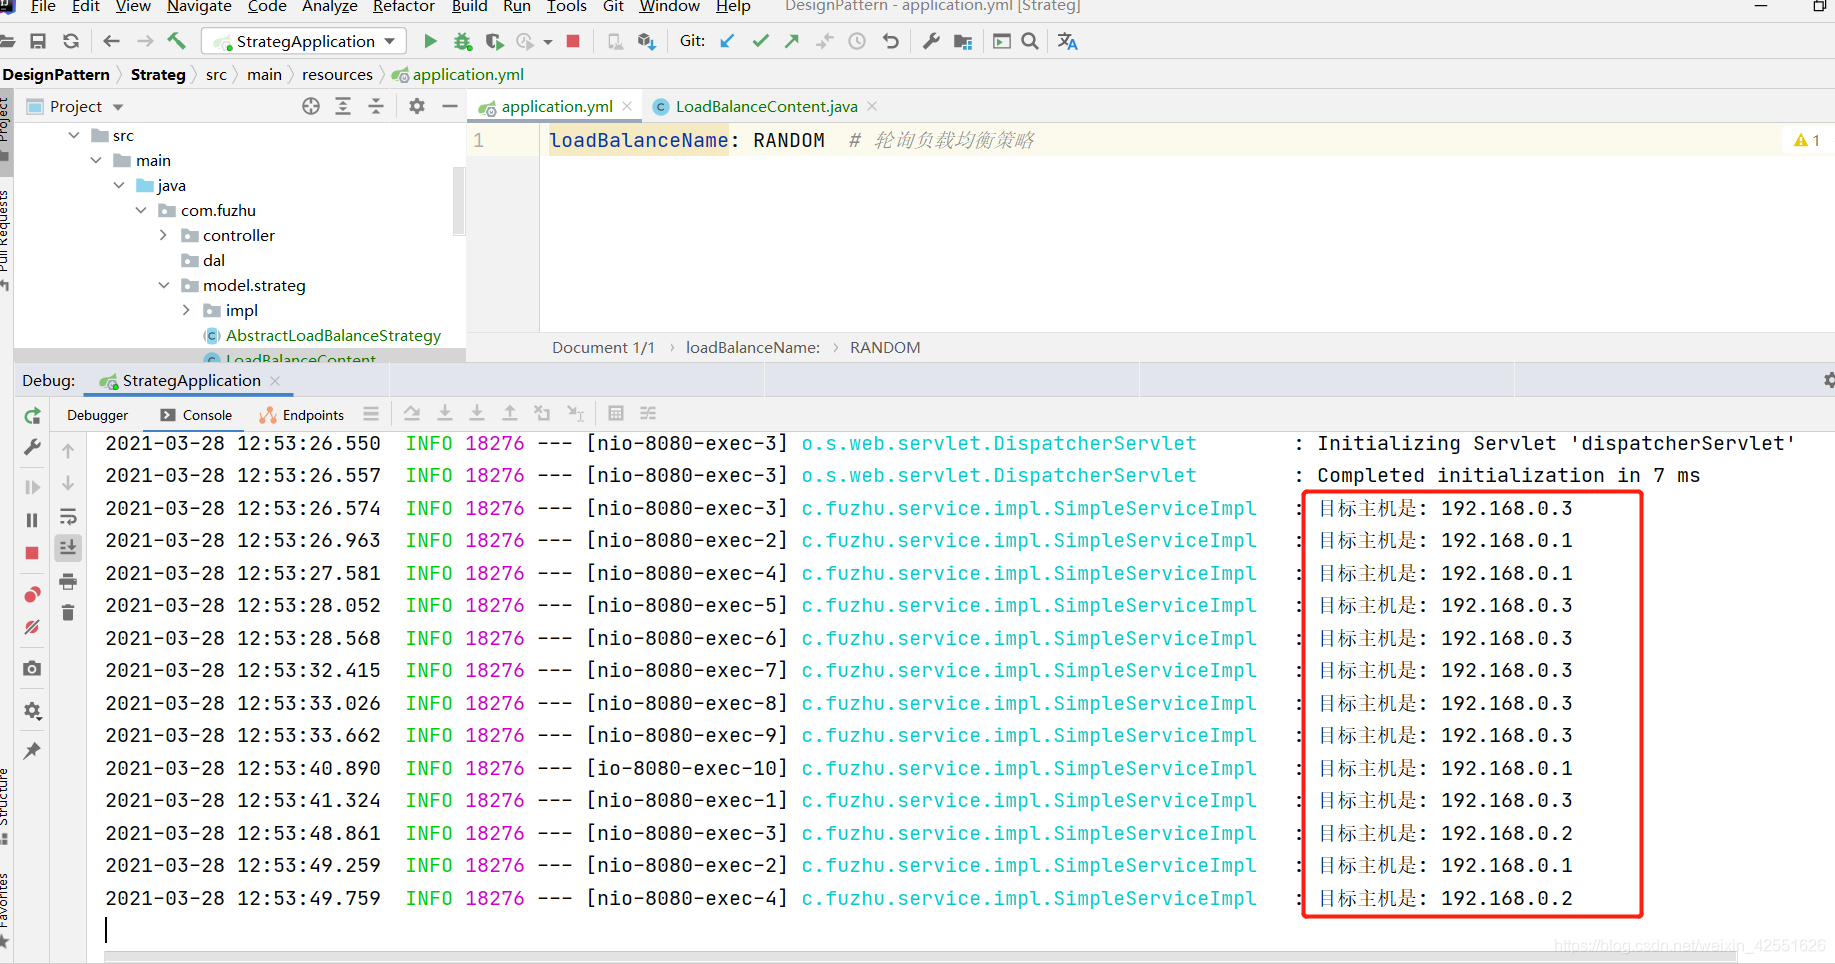
Task: Push commits with Git arrow icon
Action: pos(792,41)
